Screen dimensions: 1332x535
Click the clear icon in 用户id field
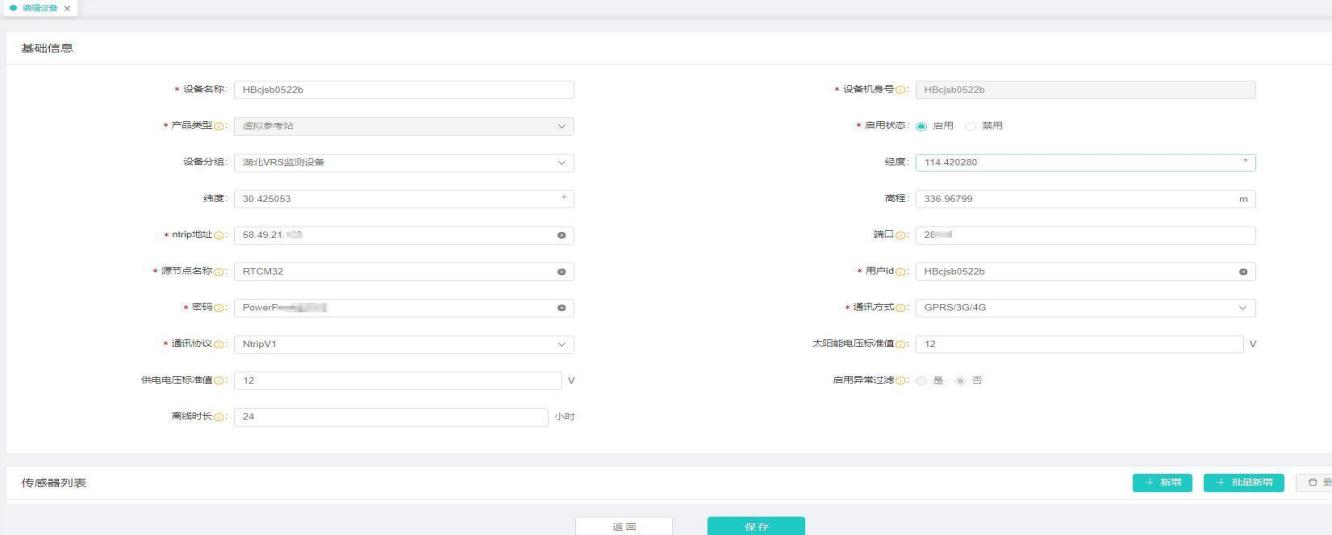1242,272
